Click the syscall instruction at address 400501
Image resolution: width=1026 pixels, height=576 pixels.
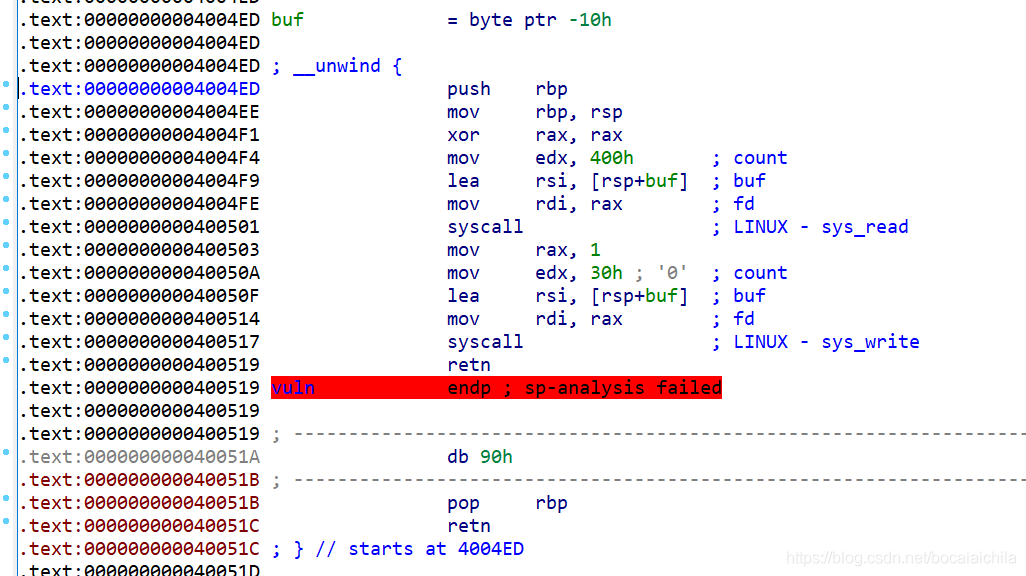[x=485, y=227]
